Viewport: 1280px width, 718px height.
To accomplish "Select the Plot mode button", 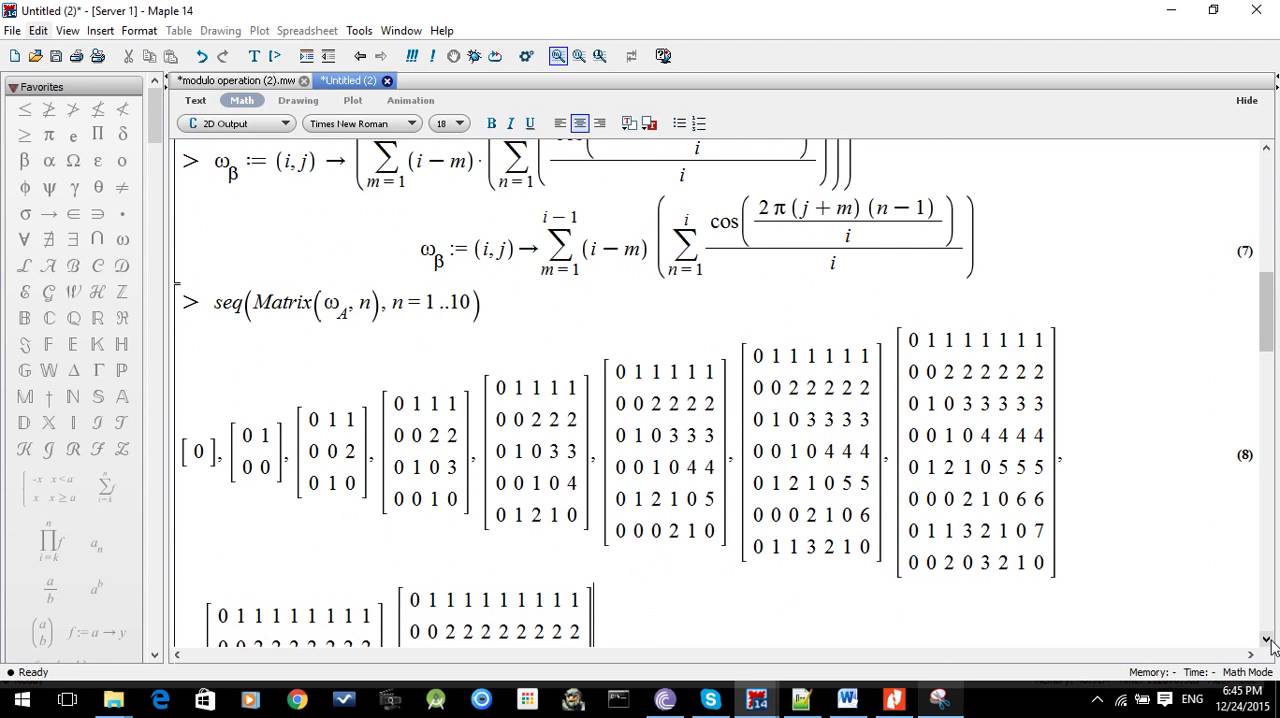I will click(353, 100).
